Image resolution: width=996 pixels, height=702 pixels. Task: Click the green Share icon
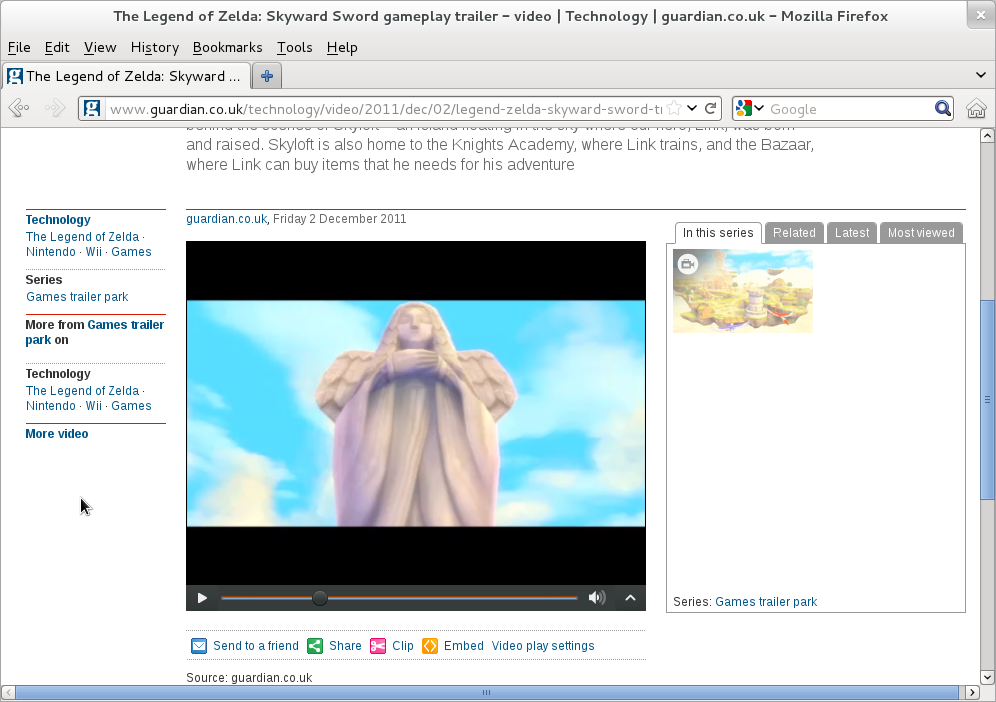tap(314, 646)
